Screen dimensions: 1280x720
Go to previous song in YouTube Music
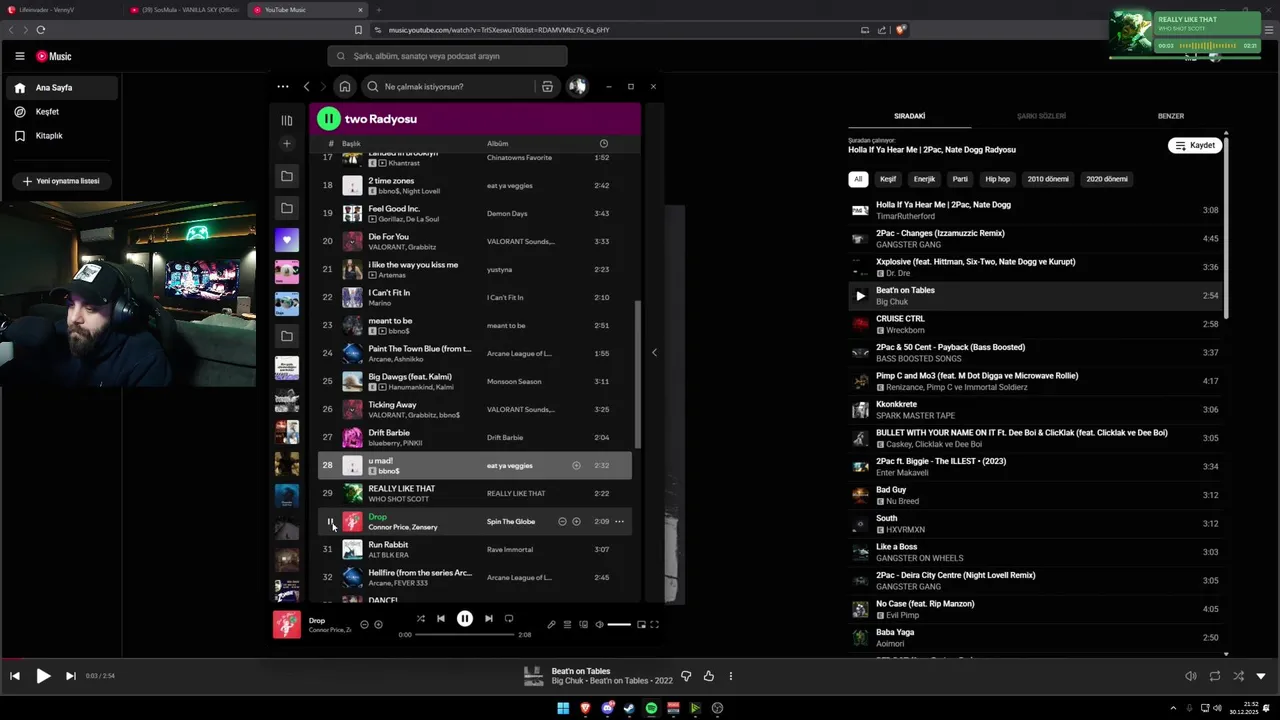click(x=15, y=676)
